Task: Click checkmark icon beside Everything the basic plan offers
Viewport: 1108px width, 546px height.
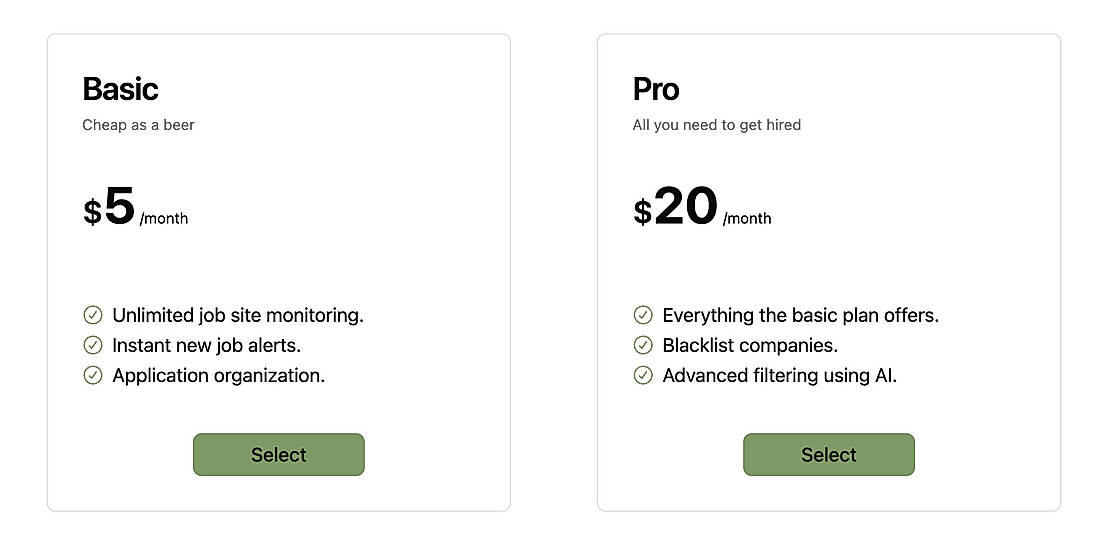Action: click(x=643, y=315)
